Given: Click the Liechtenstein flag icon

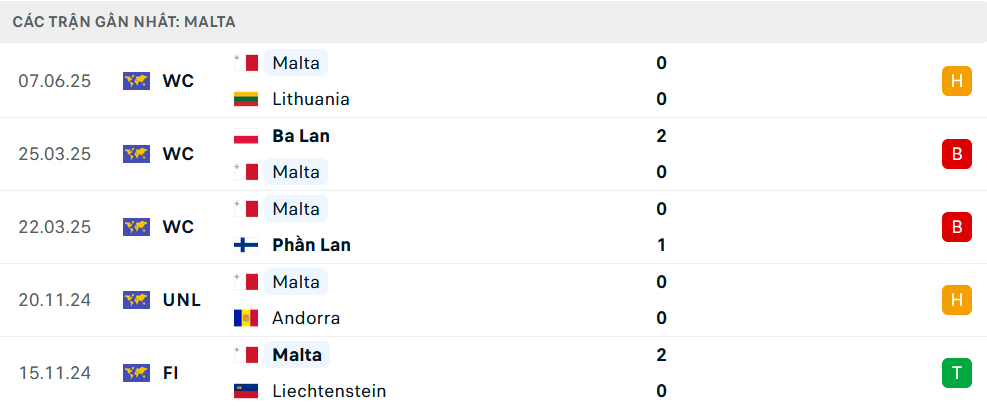Looking at the screenshot, I should (246, 391).
